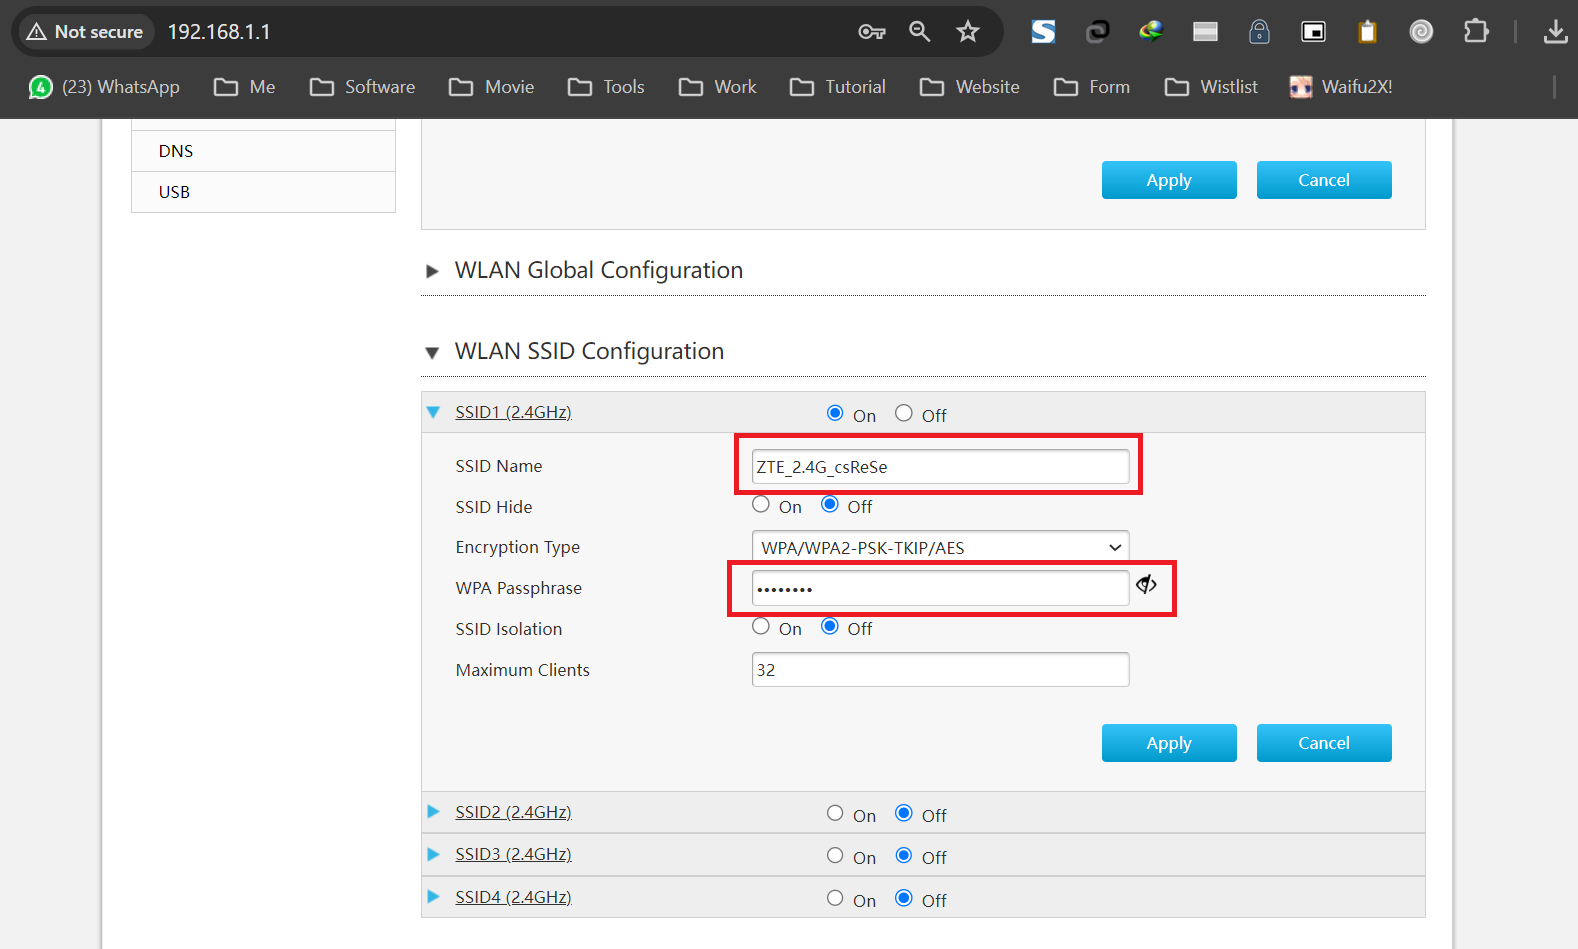The image size is (1578, 949).
Task: Open the Form bookmarks folder
Action: pyautogui.click(x=1092, y=87)
